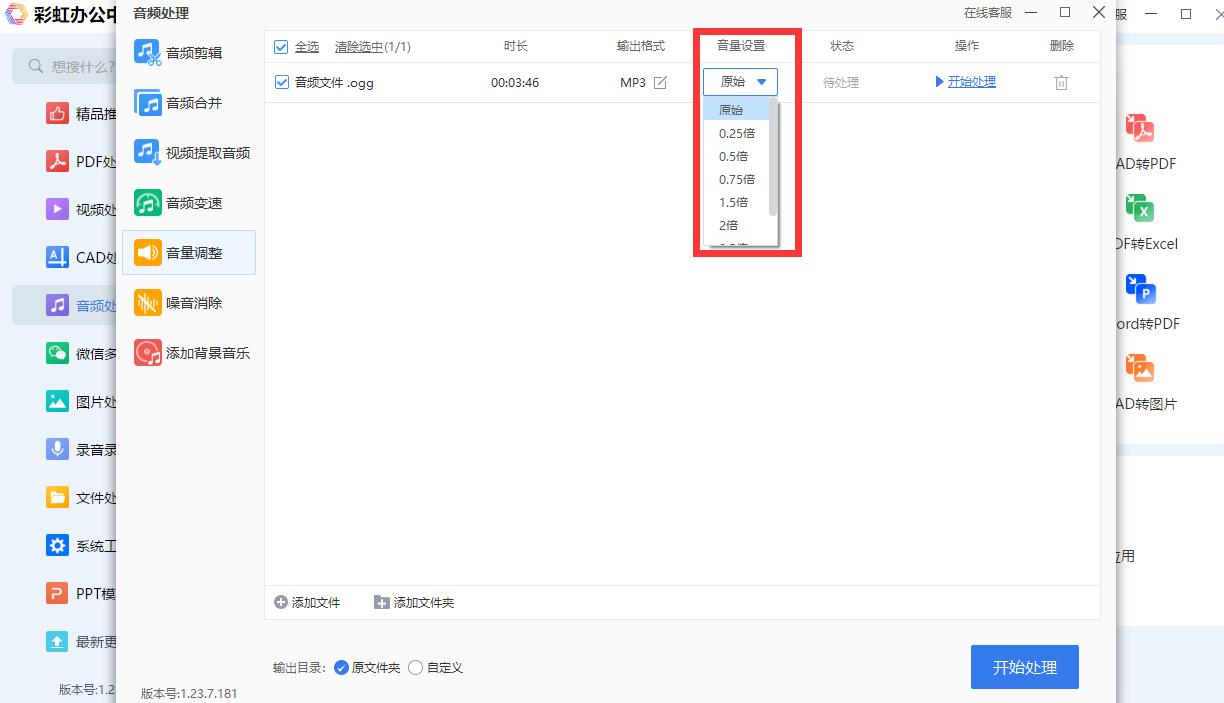The height and width of the screenshot is (703, 1224).
Task: Uncheck the 全选 select-all checkbox
Action: pyautogui.click(x=281, y=46)
